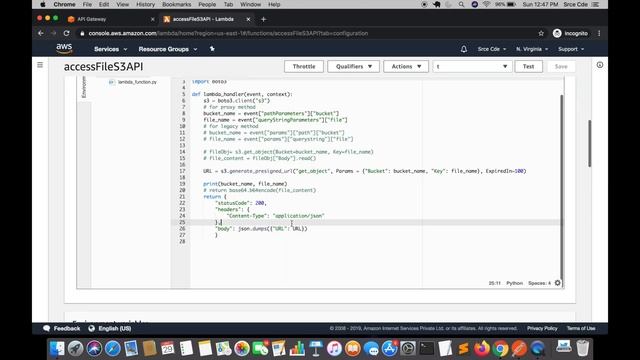Open the Trash in the dock
This screenshot has width=640, height=360.
pos(583,349)
